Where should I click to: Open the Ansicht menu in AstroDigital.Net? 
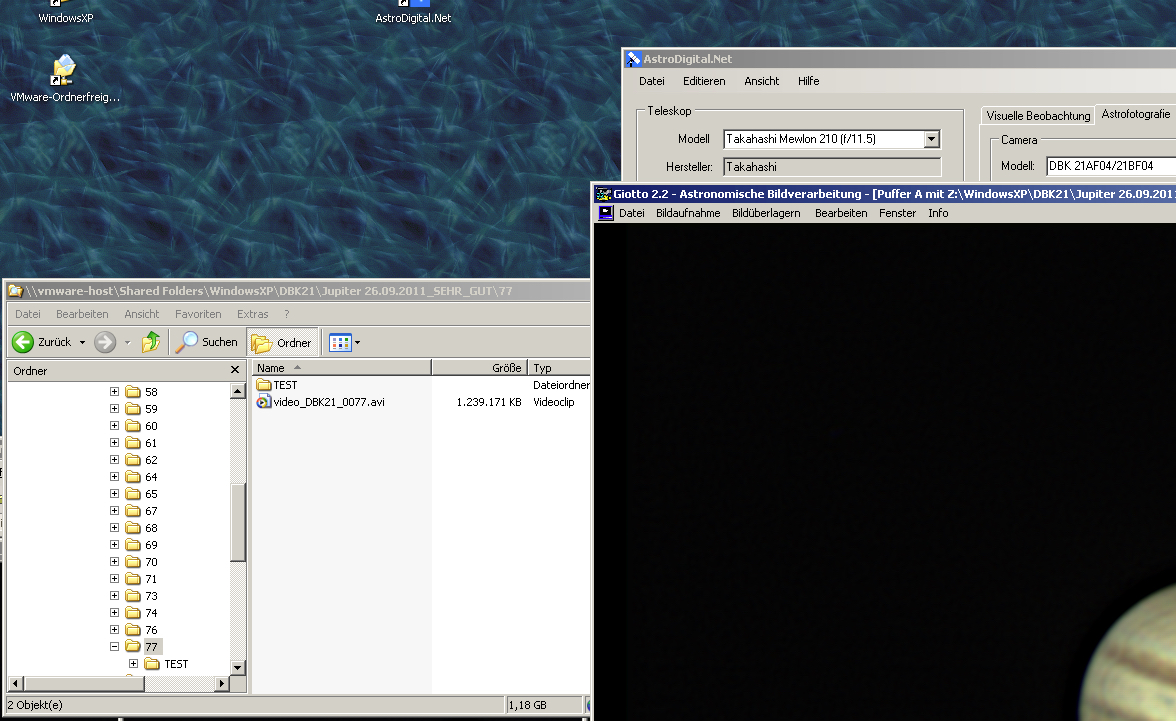761,81
